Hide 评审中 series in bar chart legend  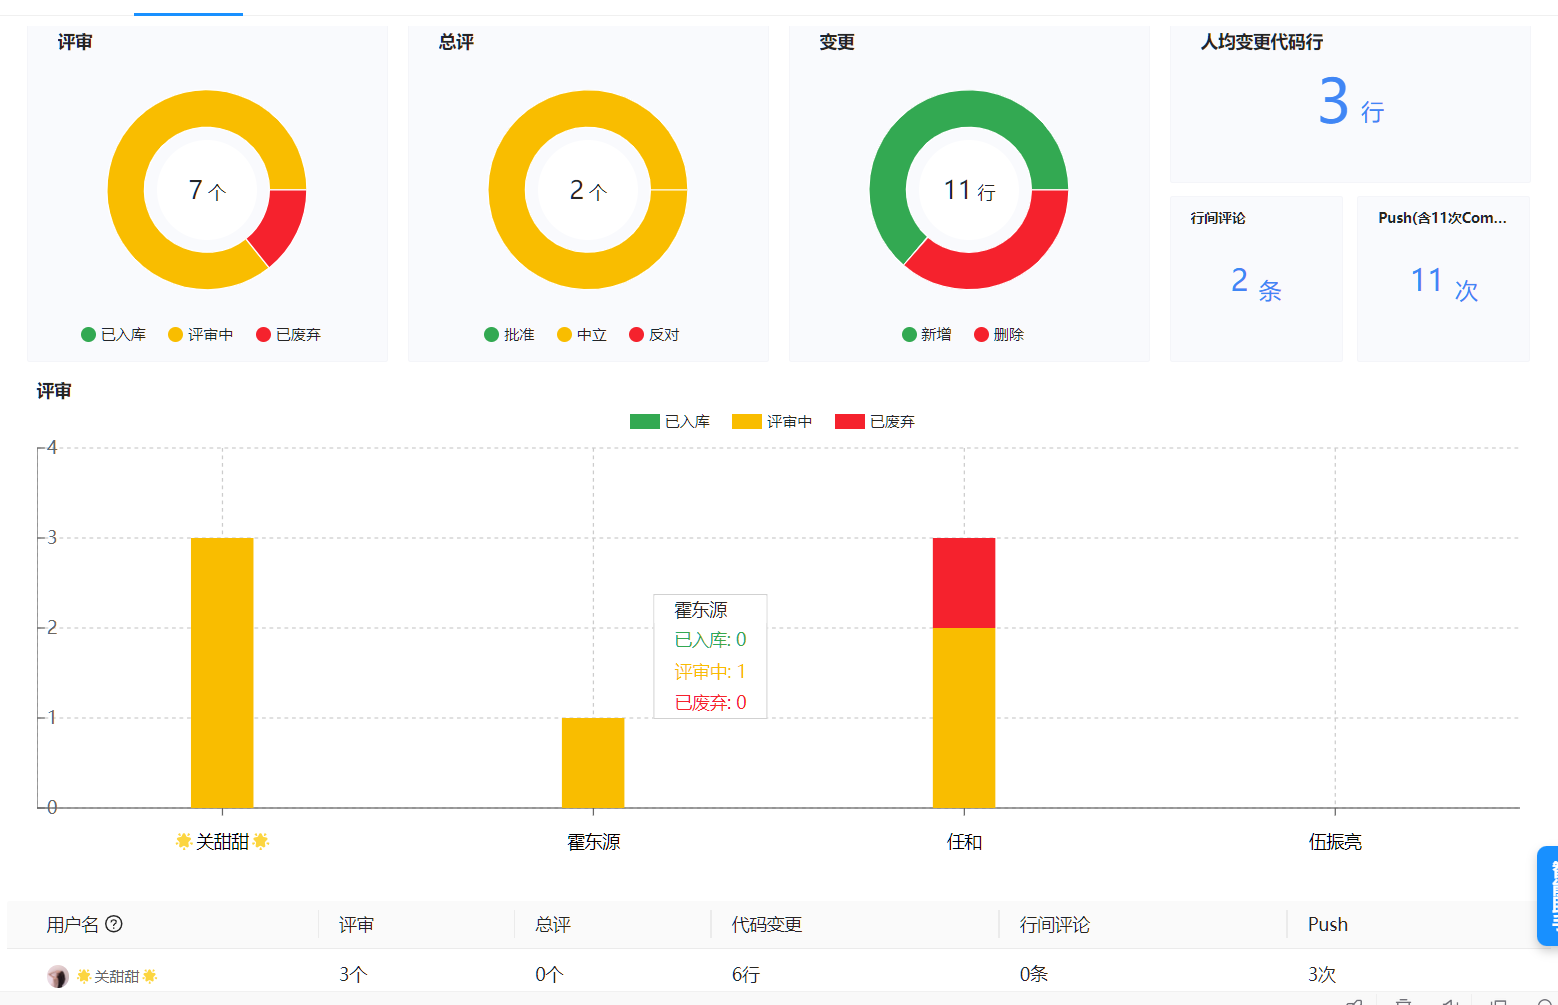pyautogui.click(x=771, y=422)
